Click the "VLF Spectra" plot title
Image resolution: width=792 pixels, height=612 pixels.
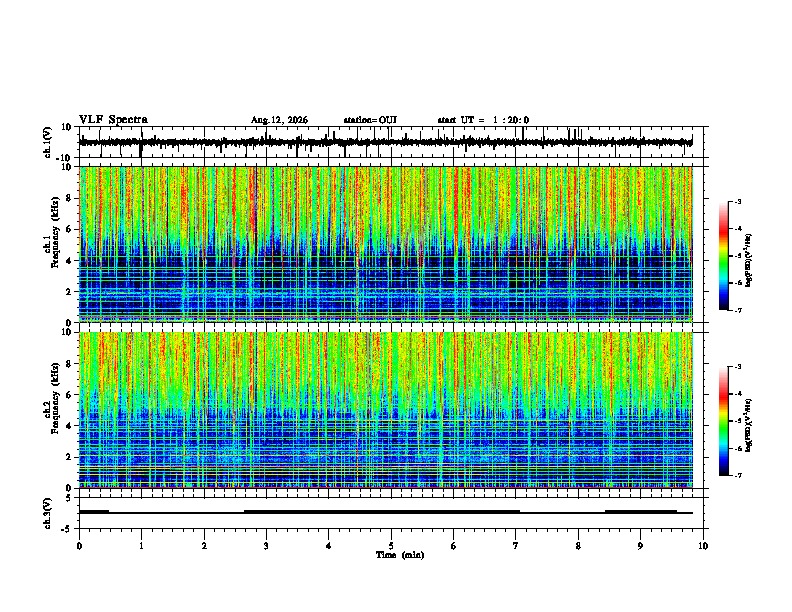(113, 120)
